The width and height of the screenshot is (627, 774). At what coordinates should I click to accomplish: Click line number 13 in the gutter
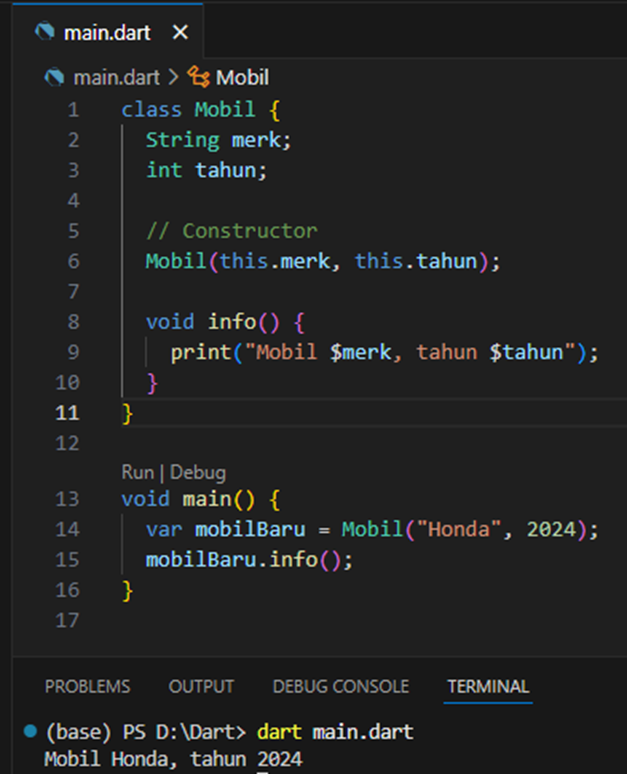(67, 499)
